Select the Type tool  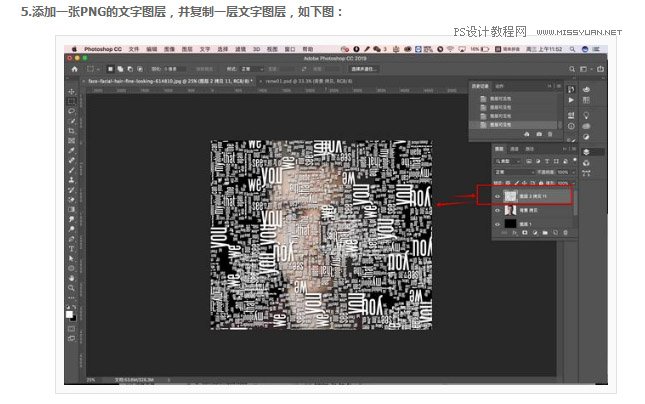(x=72, y=249)
